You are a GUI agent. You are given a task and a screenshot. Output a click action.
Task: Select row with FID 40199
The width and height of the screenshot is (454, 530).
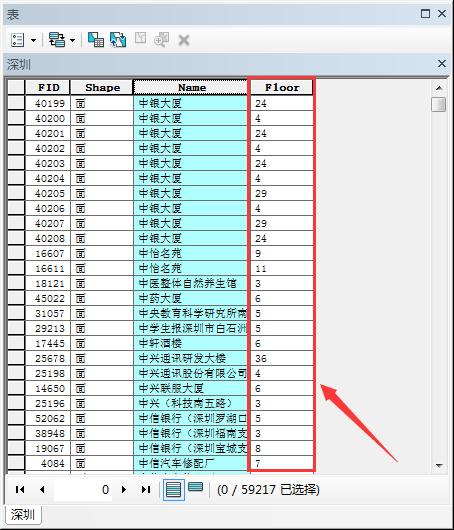16,103
